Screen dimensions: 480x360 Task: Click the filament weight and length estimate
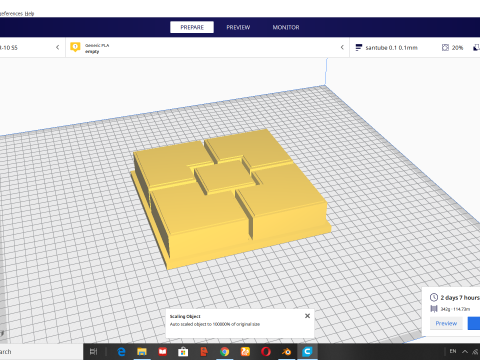pyautogui.click(x=455, y=309)
